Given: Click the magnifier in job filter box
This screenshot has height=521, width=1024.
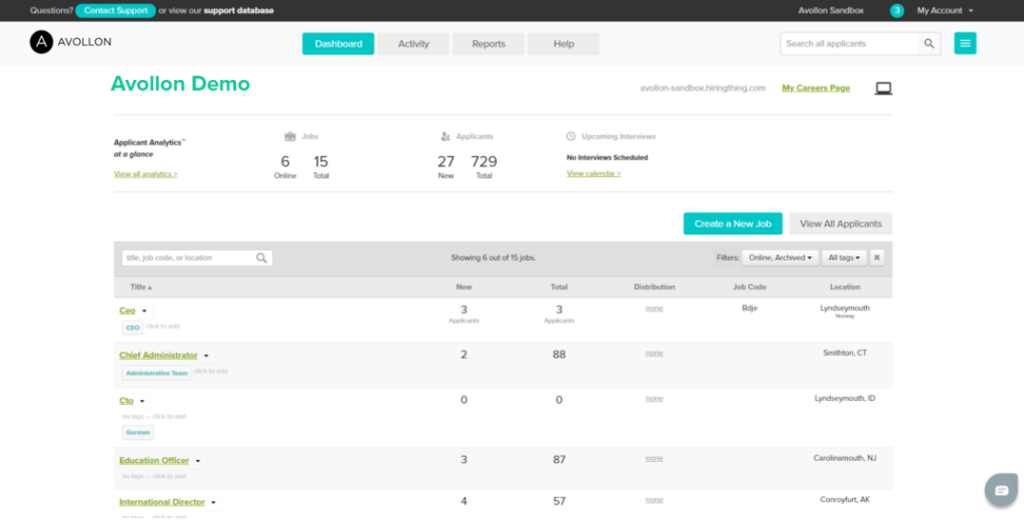Looking at the screenshot, I should (261, 258).
